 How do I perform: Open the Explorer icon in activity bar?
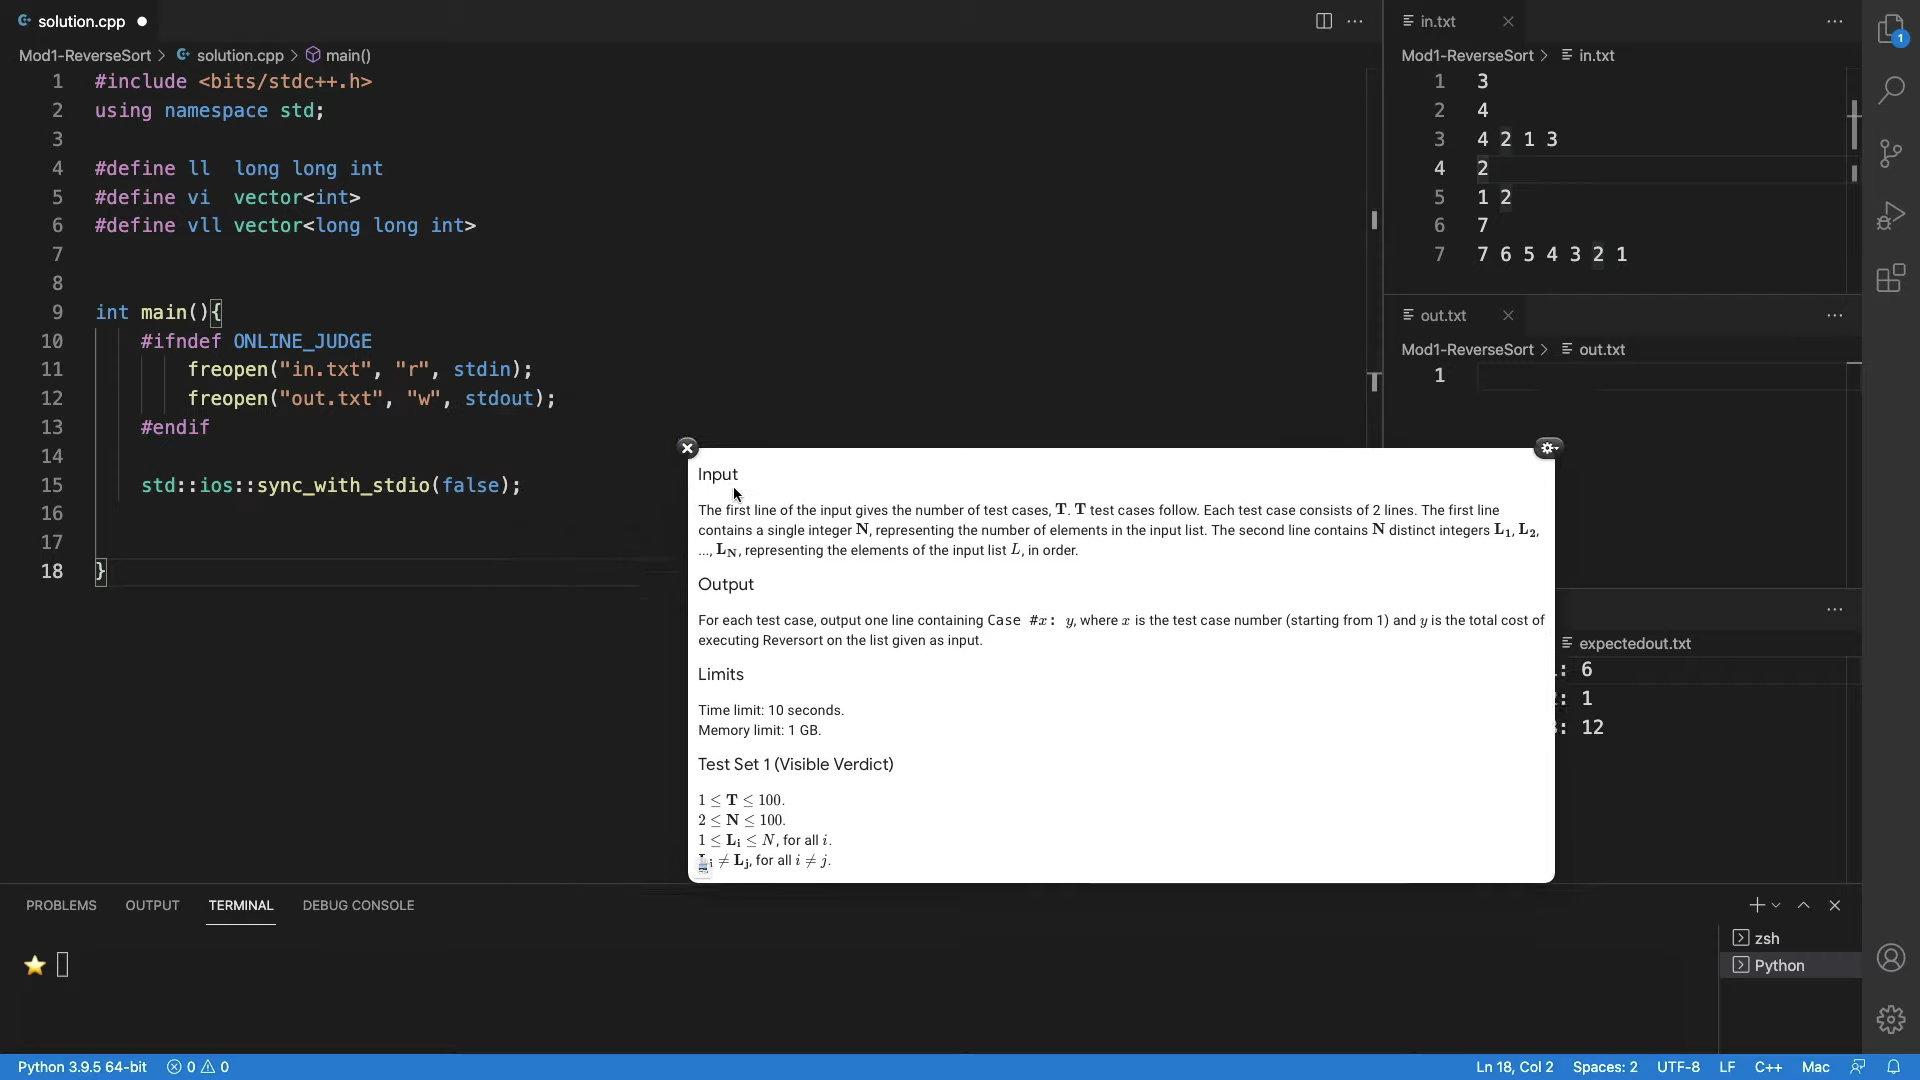click(x=1890, y=30)
